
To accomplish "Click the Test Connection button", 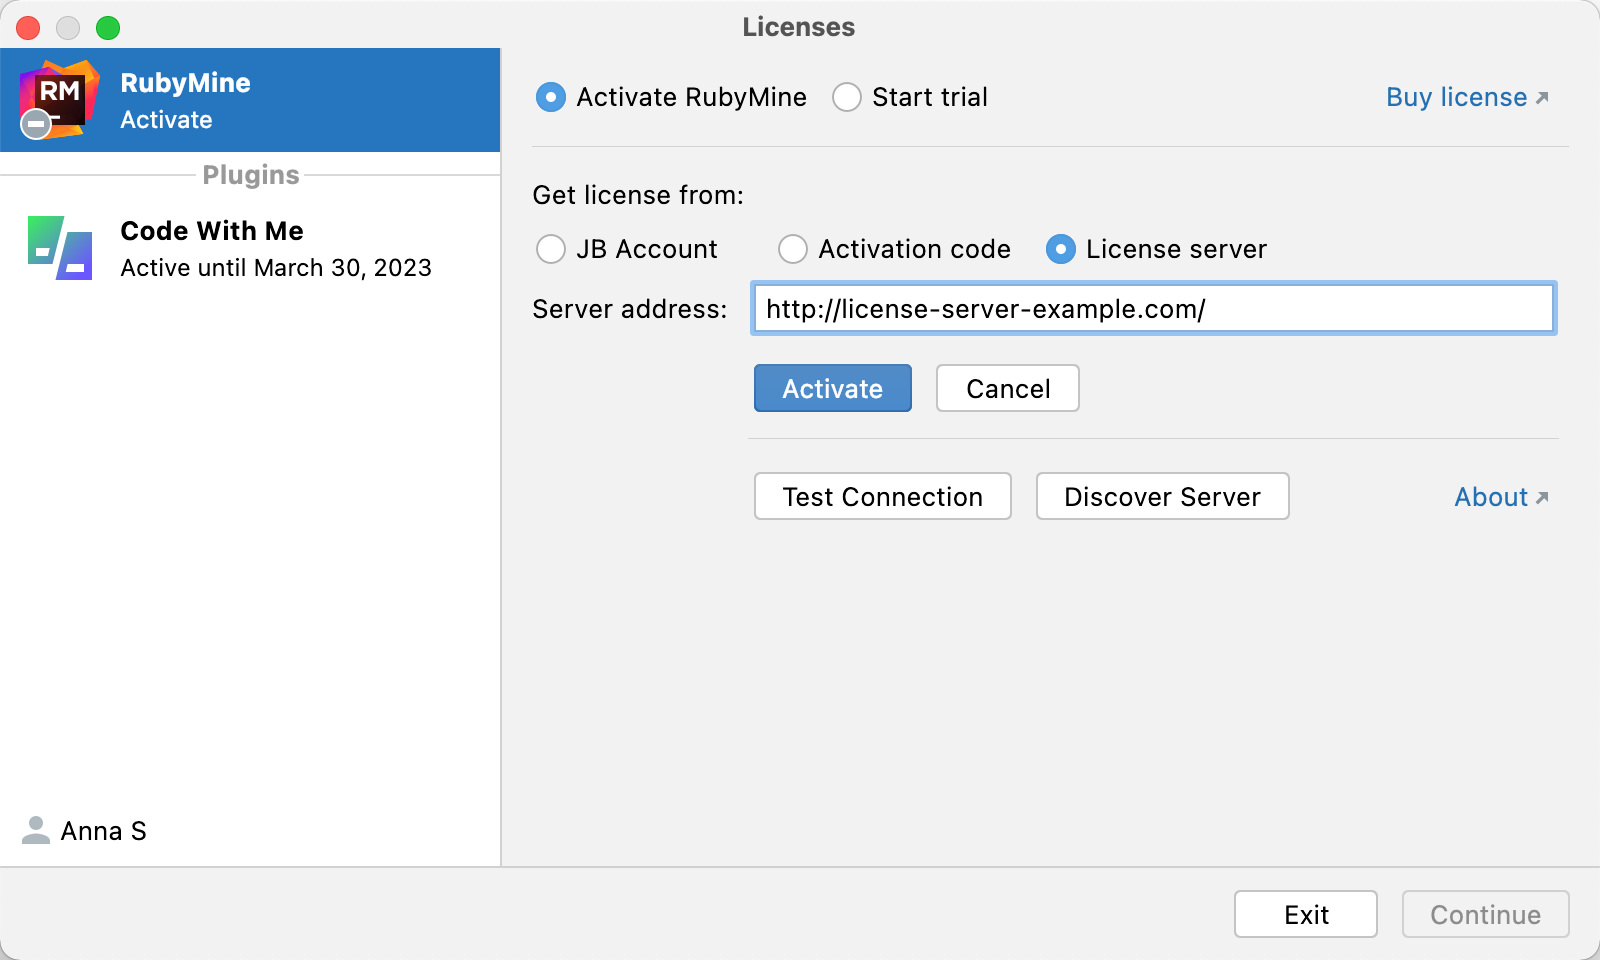I will [x=882, y=496].
